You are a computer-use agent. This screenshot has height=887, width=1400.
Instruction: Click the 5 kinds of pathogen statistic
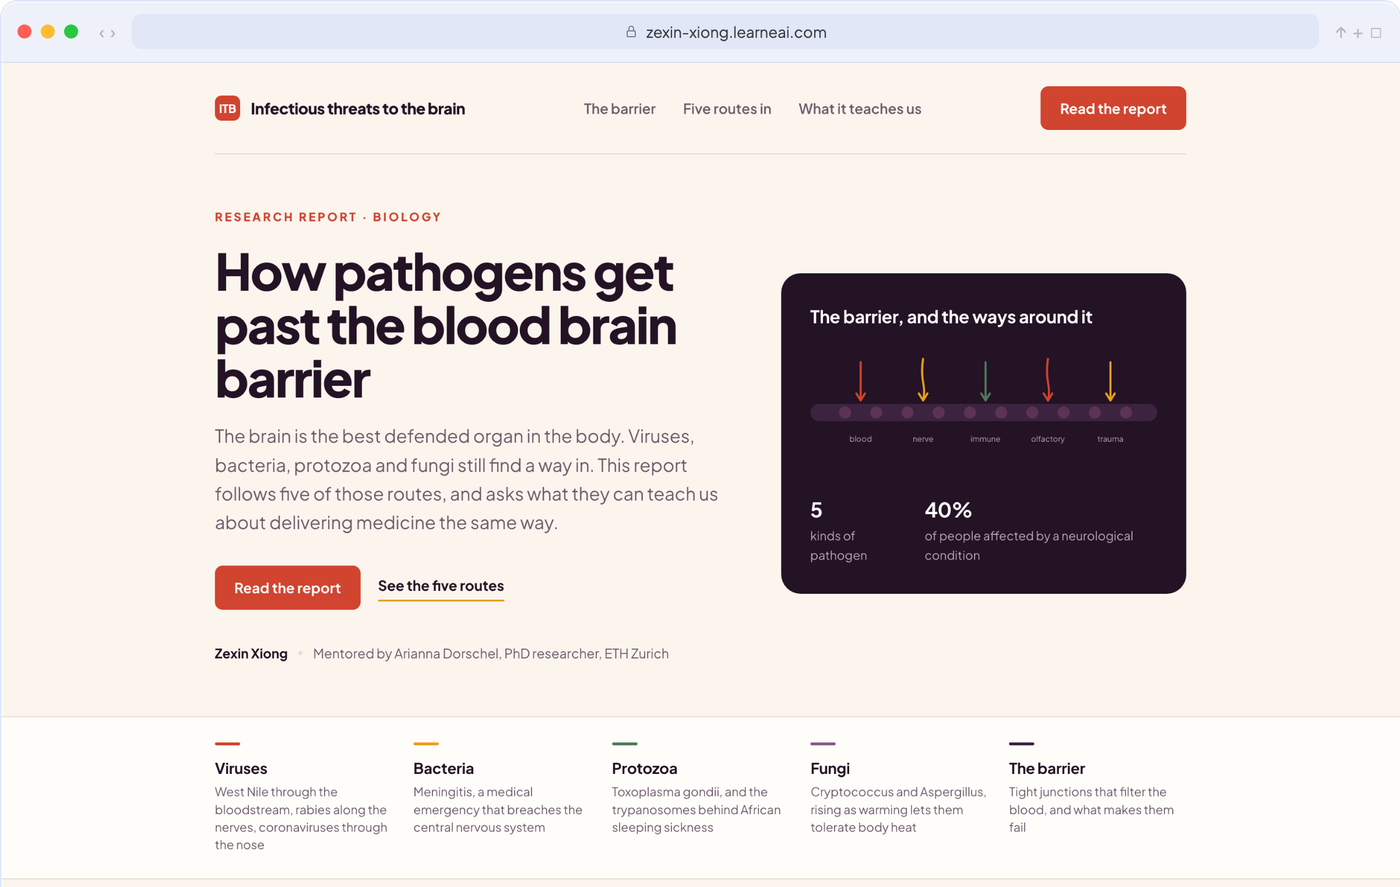click(839, 531)
